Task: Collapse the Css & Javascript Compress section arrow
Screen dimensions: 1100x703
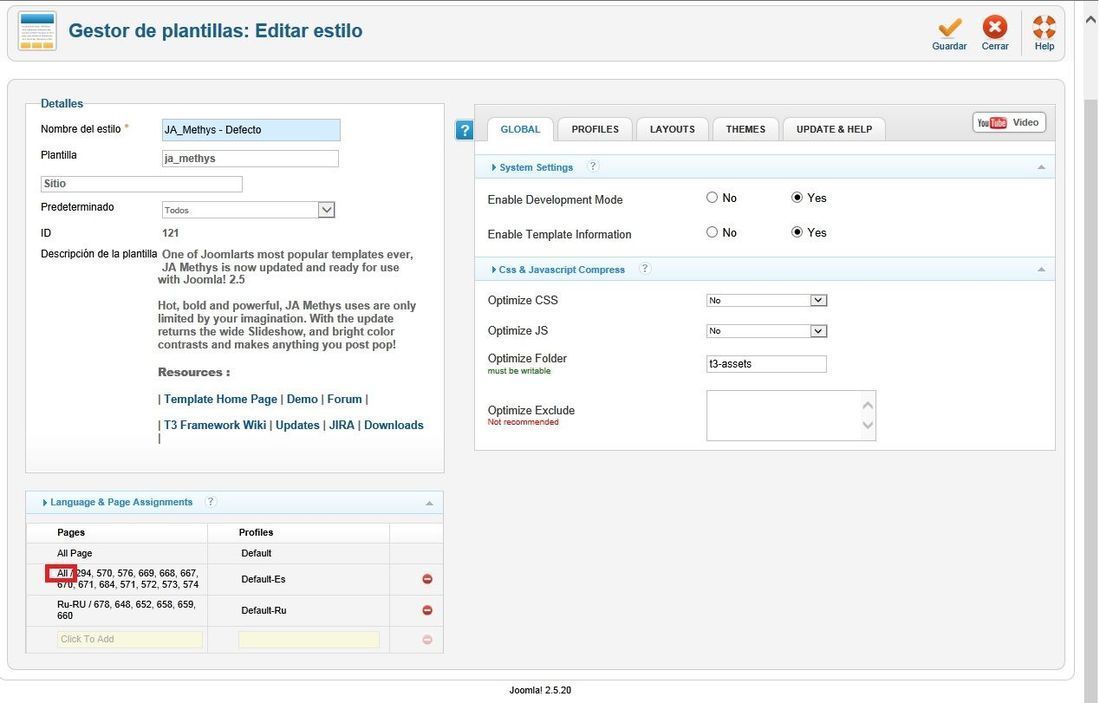Action: point(1041,269)
